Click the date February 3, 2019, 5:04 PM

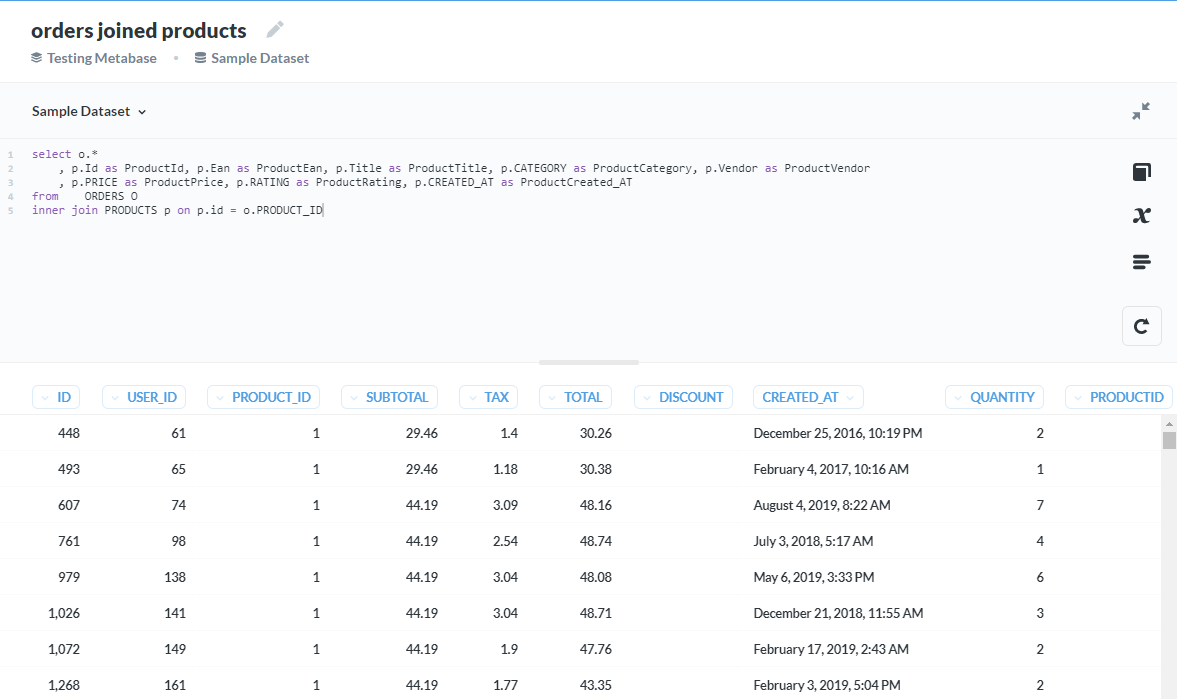(x=826, y=685)
